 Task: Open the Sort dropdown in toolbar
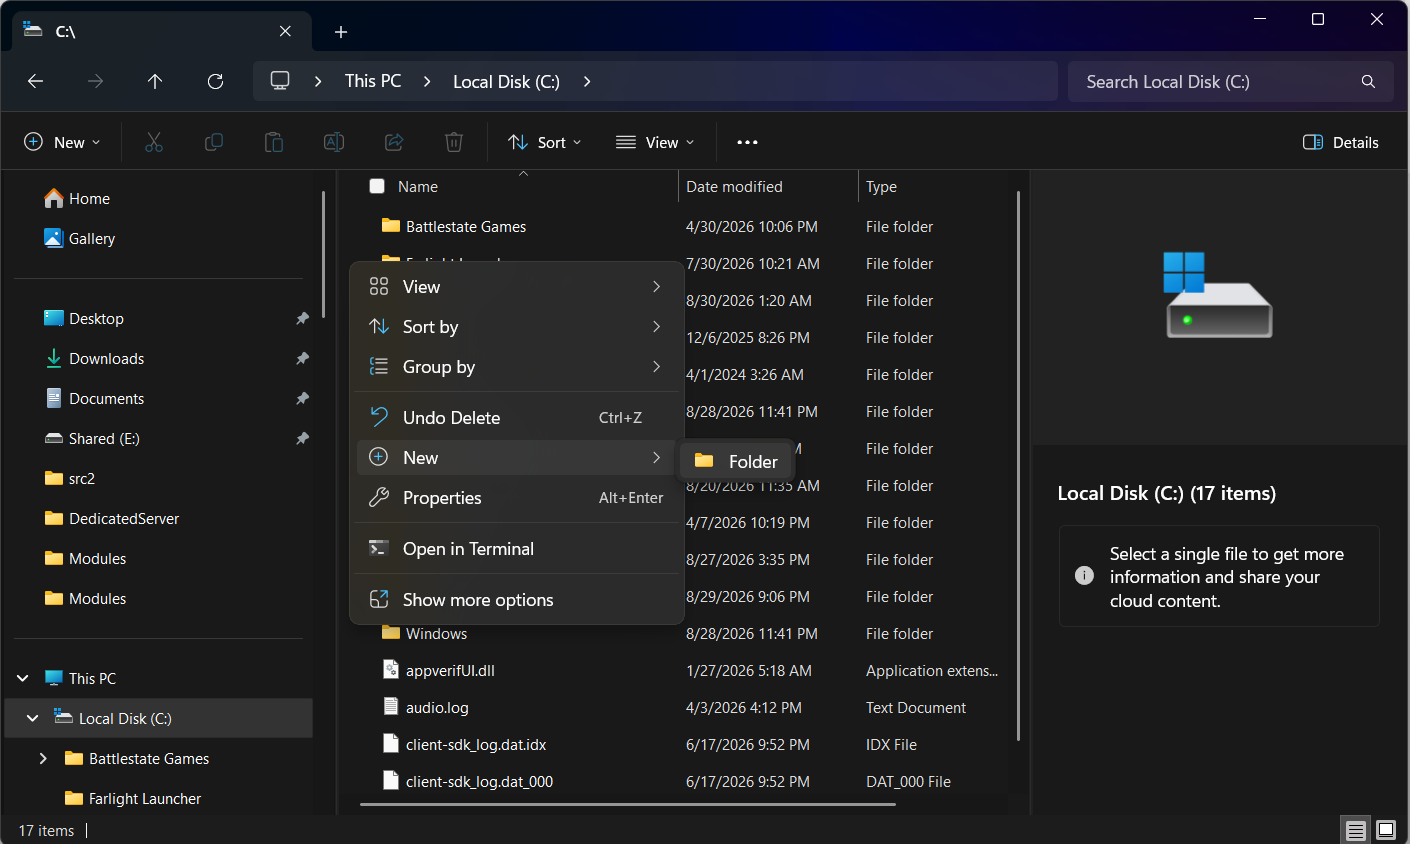(544, 142)
